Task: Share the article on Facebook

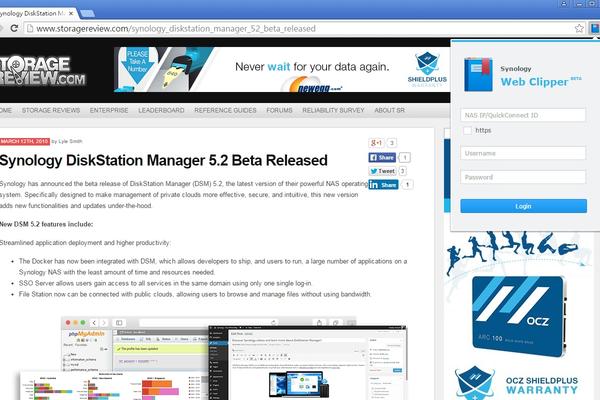Action: (382, 157)
